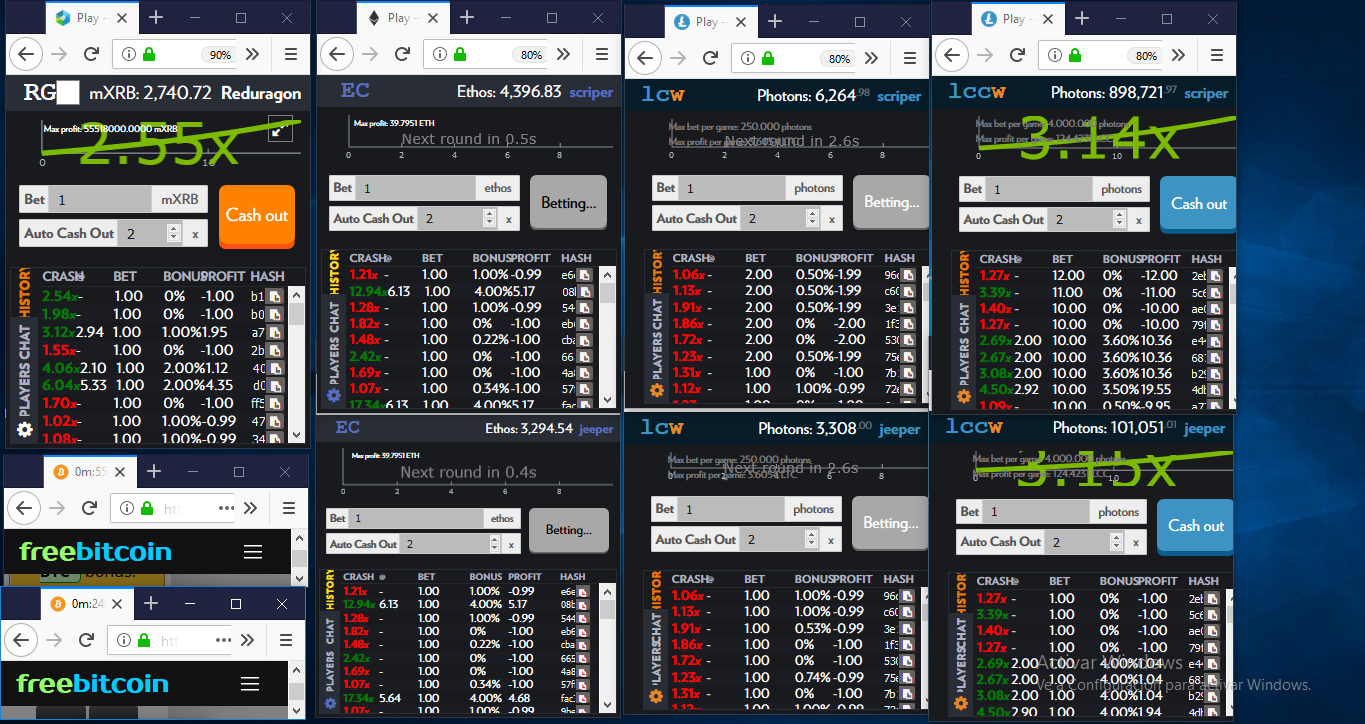
Task: Switch to the PLAYERS tab in the EC jeeper panel
Action: pos(331,671)
